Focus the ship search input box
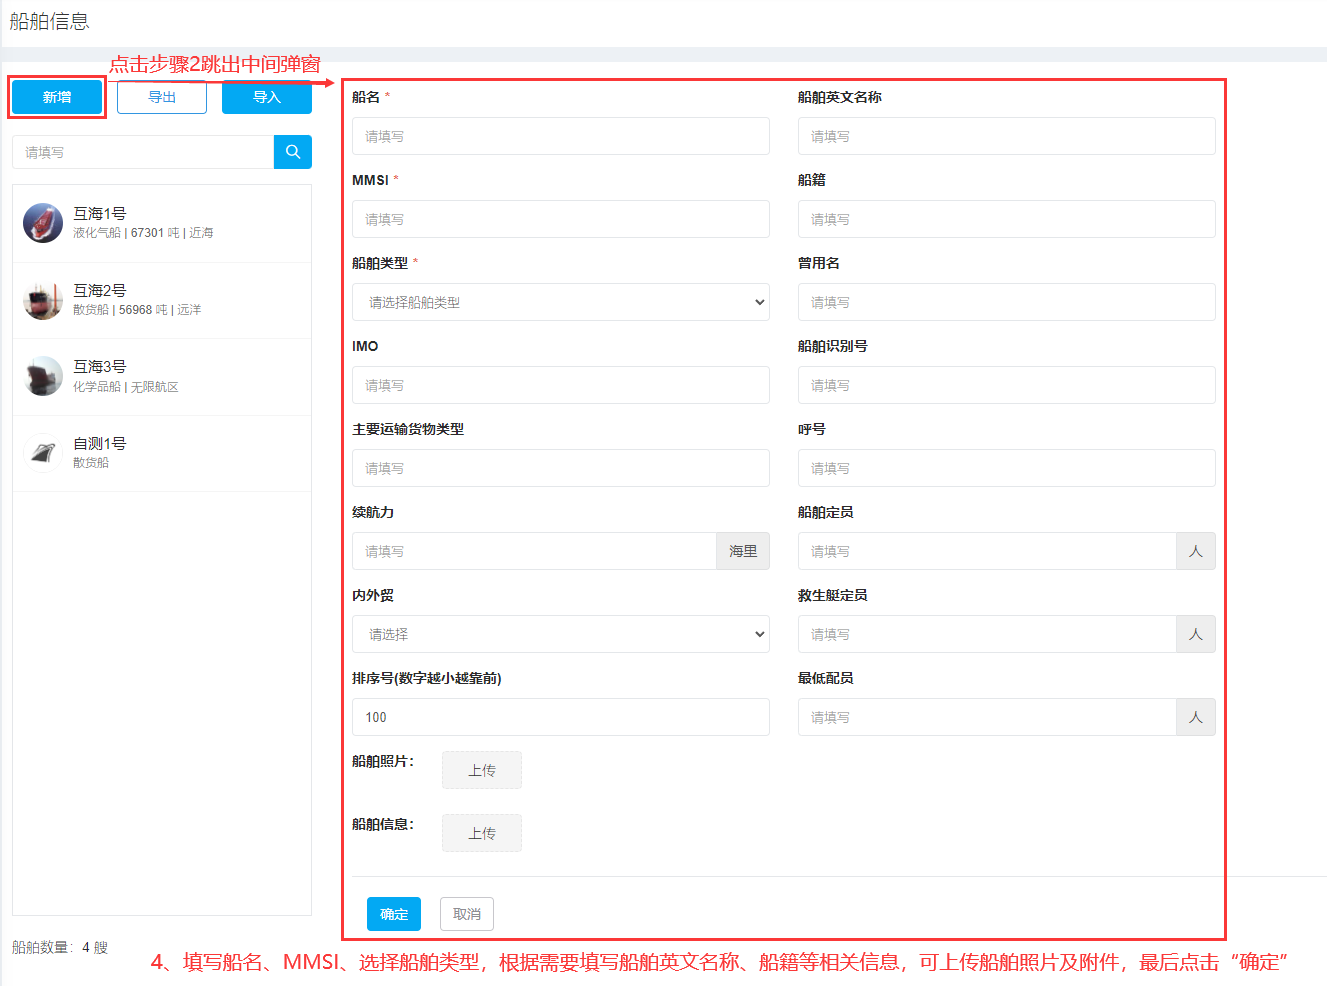This screenshot has width=1327, height=986. (143, 152)
